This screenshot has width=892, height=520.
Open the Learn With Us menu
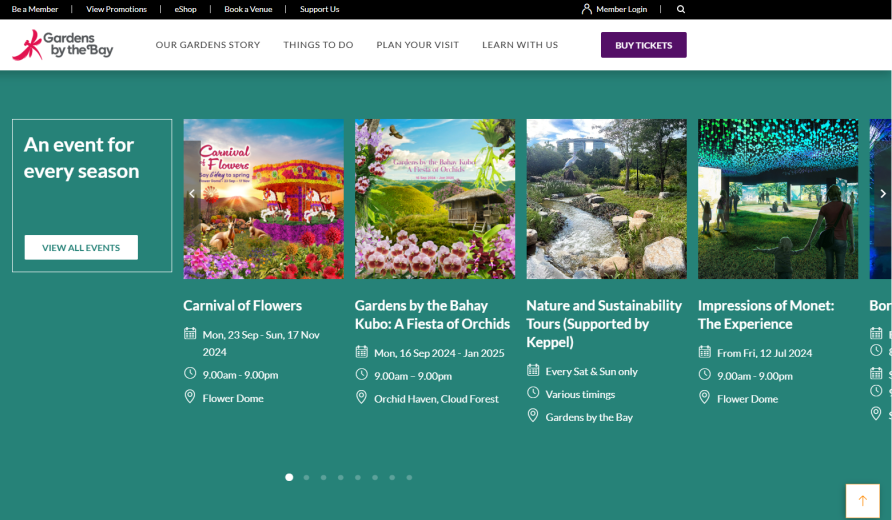[520, 45]
